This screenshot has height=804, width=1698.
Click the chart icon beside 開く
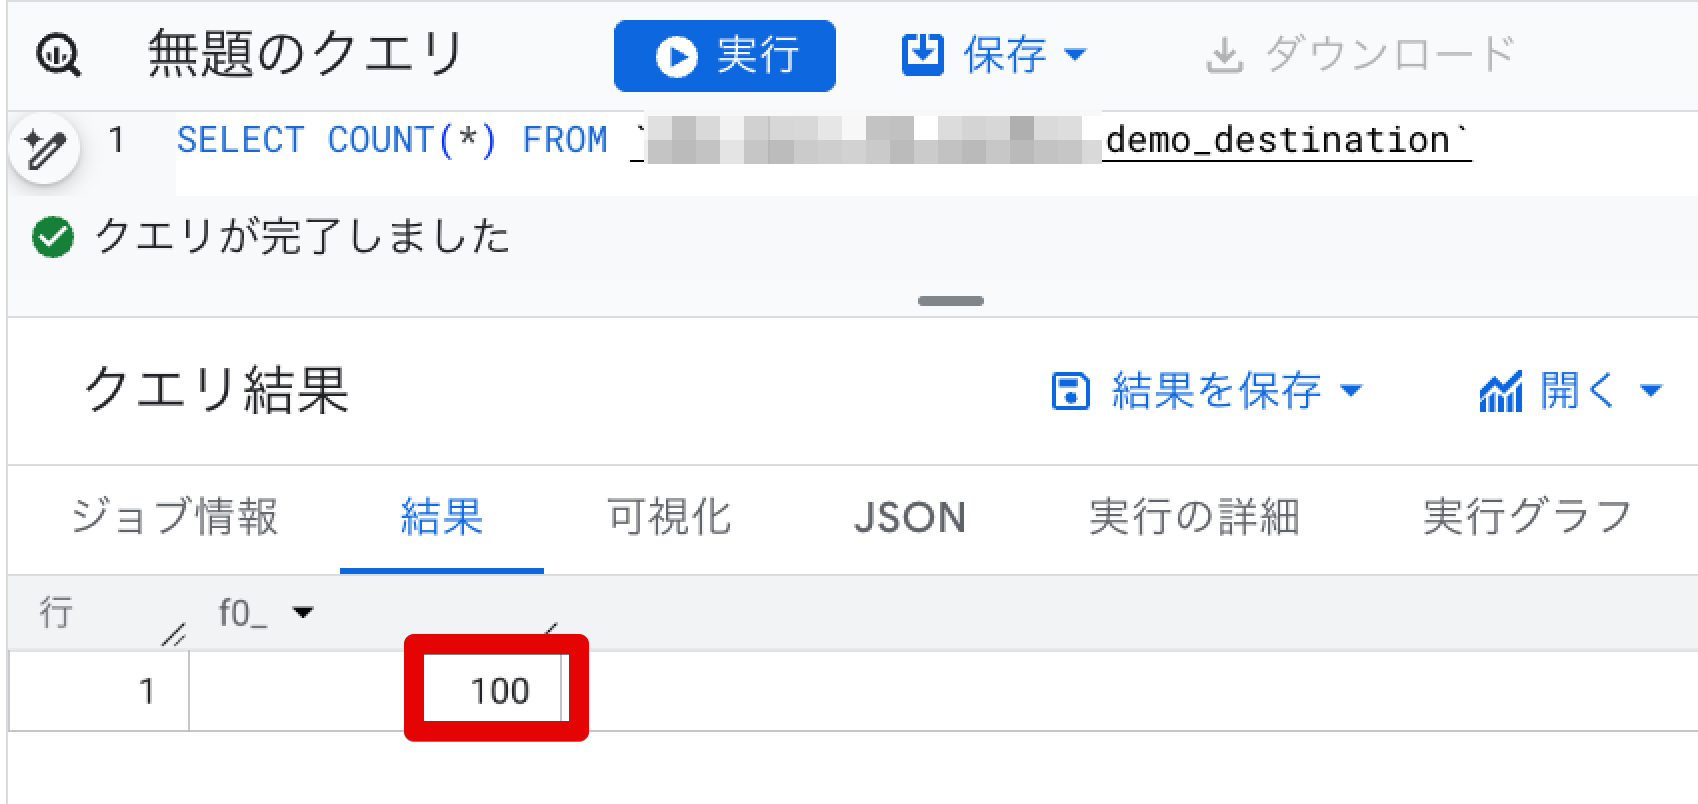(1500, 391)
